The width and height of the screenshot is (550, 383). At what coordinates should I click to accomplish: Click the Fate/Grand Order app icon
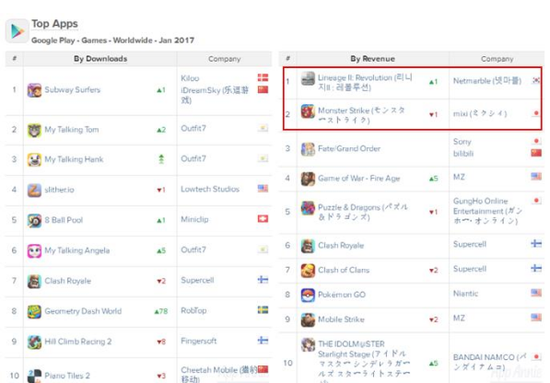(x=308, y=149)
